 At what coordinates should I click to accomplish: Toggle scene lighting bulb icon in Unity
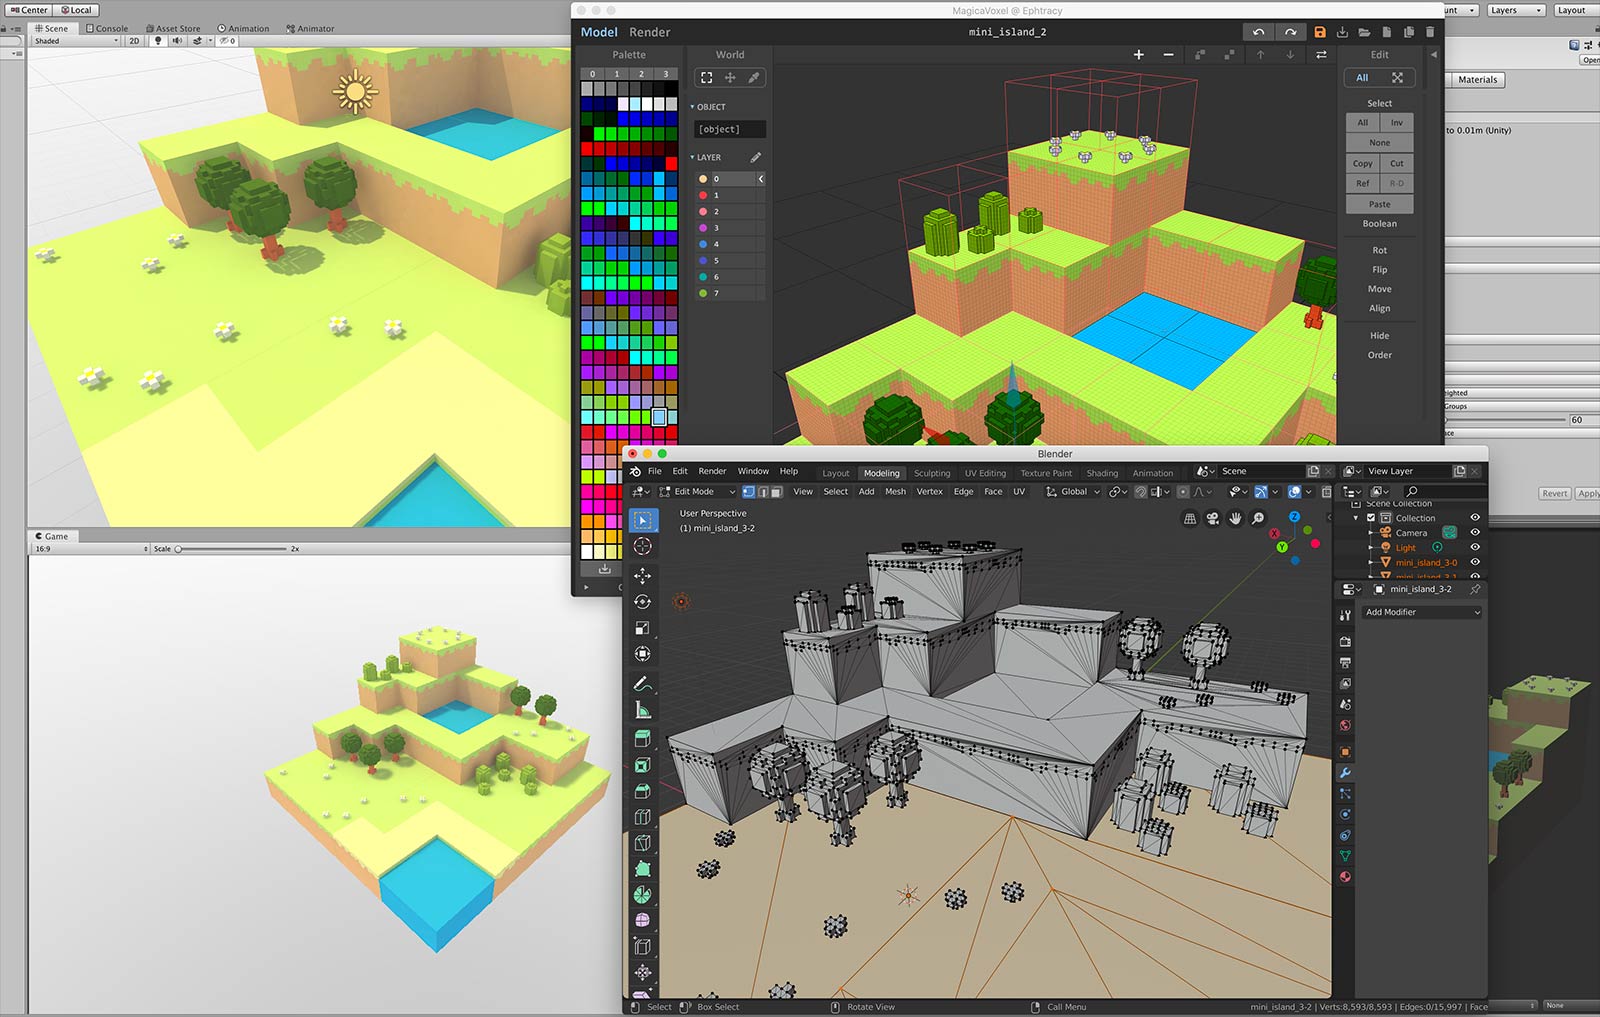click(158, 41)
